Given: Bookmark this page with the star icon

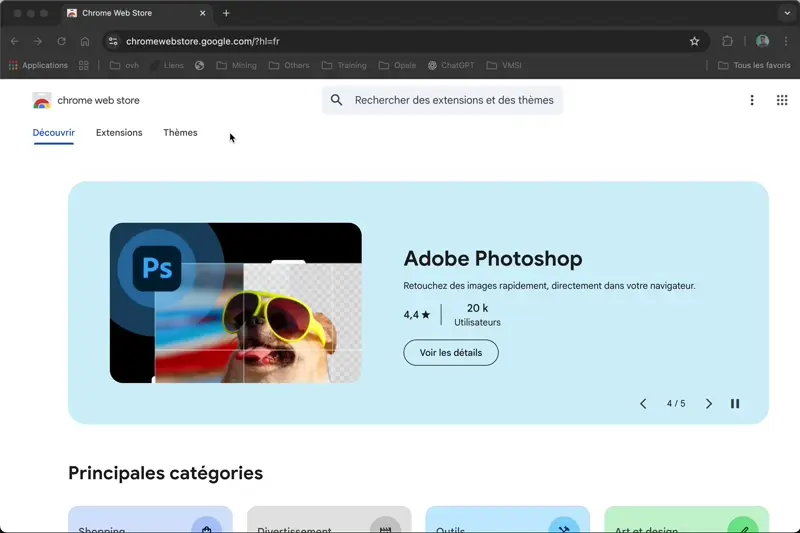Looking at the screenshot, I should click(694, 41).
